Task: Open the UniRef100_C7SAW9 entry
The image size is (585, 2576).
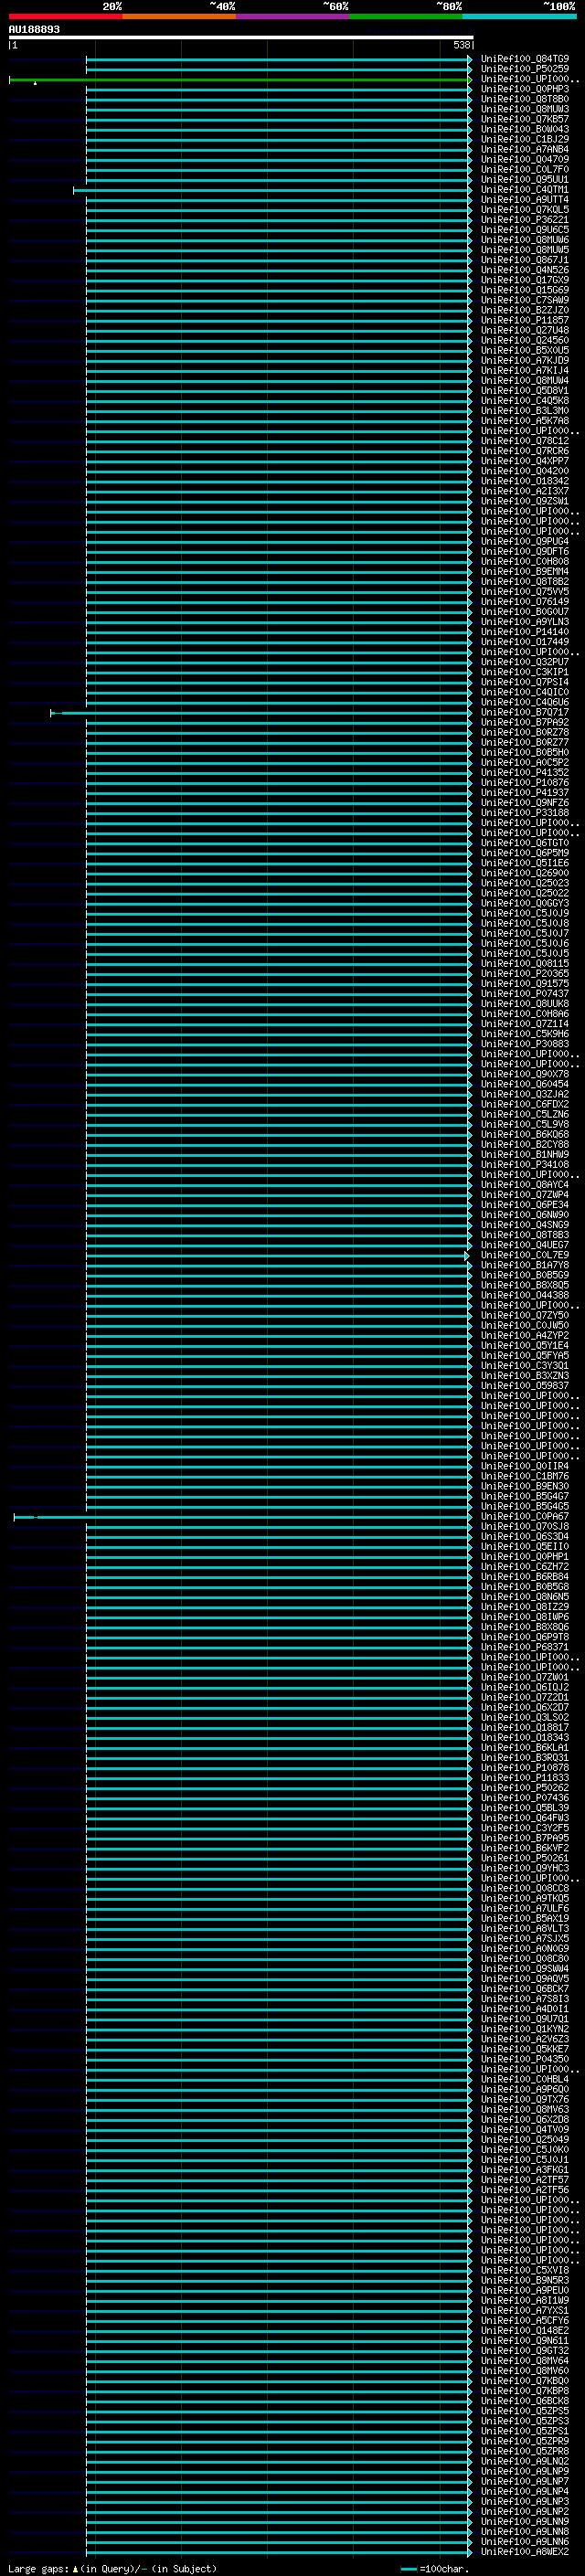Action: coord(524,300)
